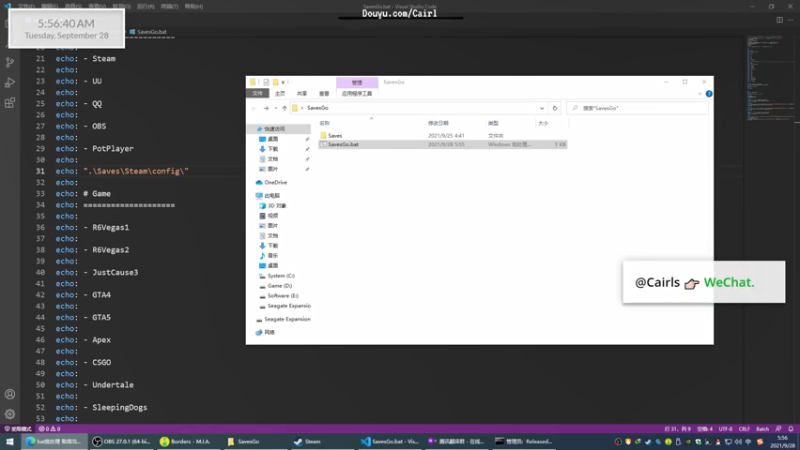The height and width of the screenshot is (450, 800).
Task: Click the Properties quick access toolbar icon
Action: click(x=266, y=82)
